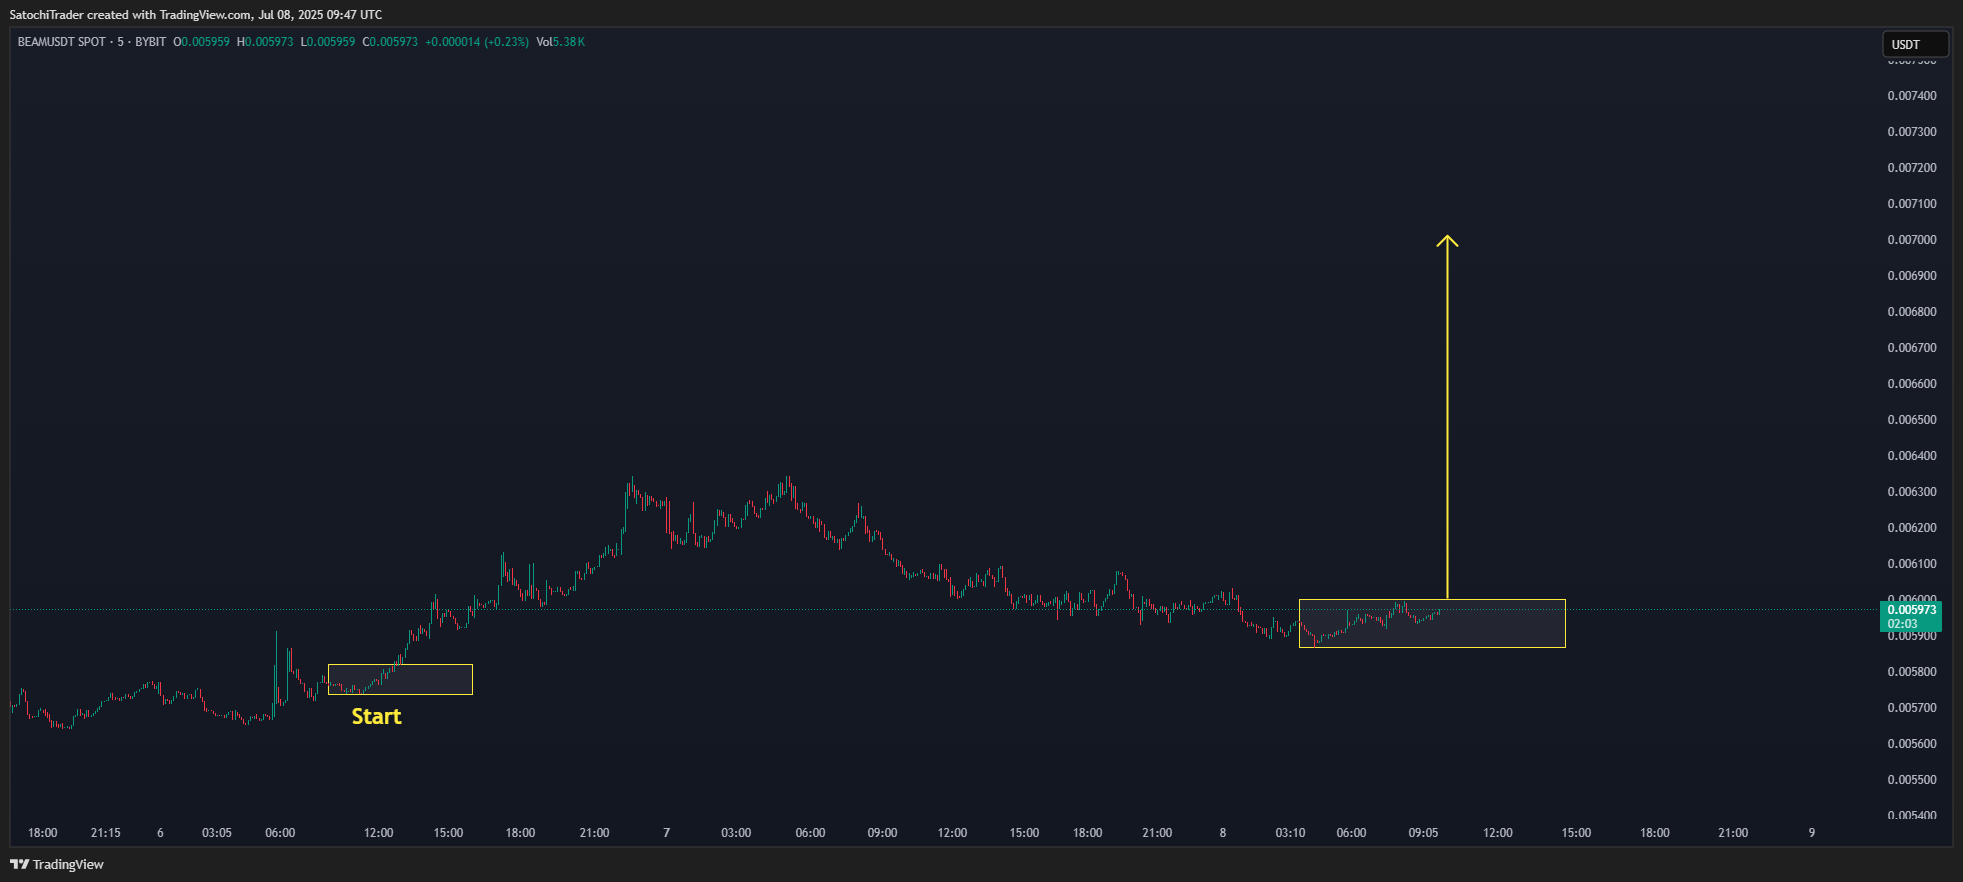Screen dimensions: 1963x882
Task: Click the 09:00 time axis label
Action: click(882, 833)
